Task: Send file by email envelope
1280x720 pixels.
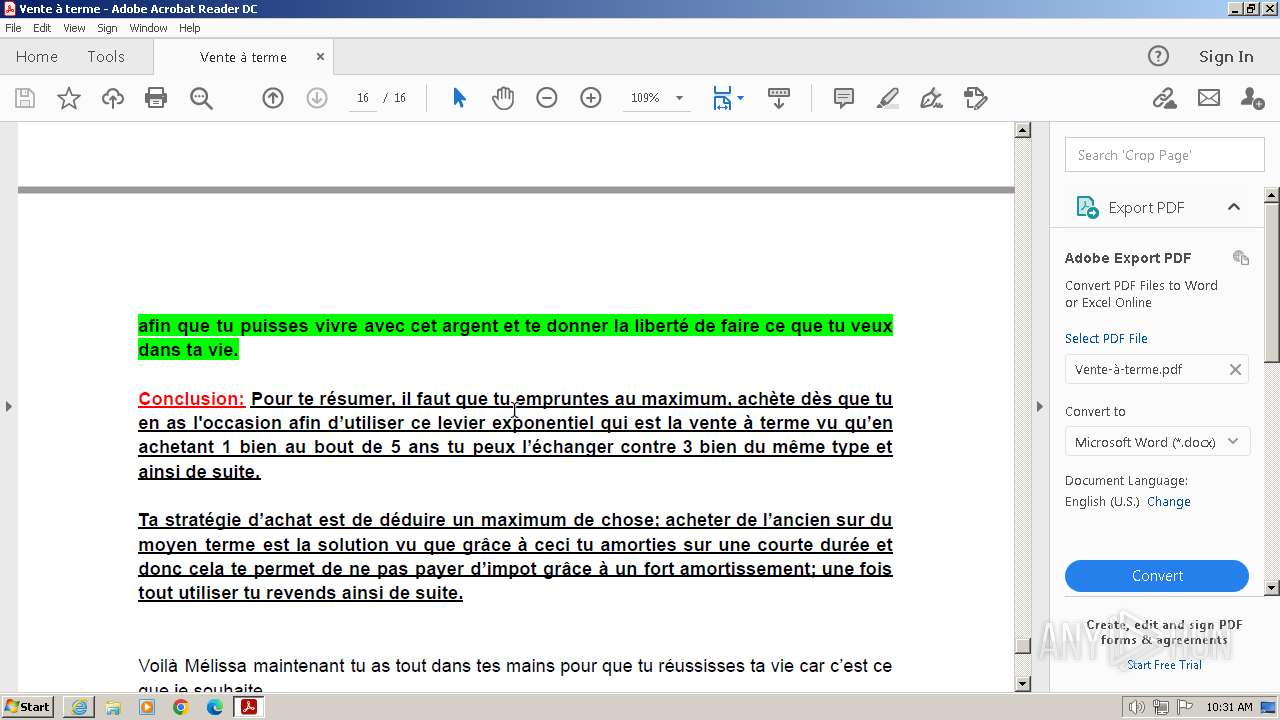Action: click(x=1209, y=98)
